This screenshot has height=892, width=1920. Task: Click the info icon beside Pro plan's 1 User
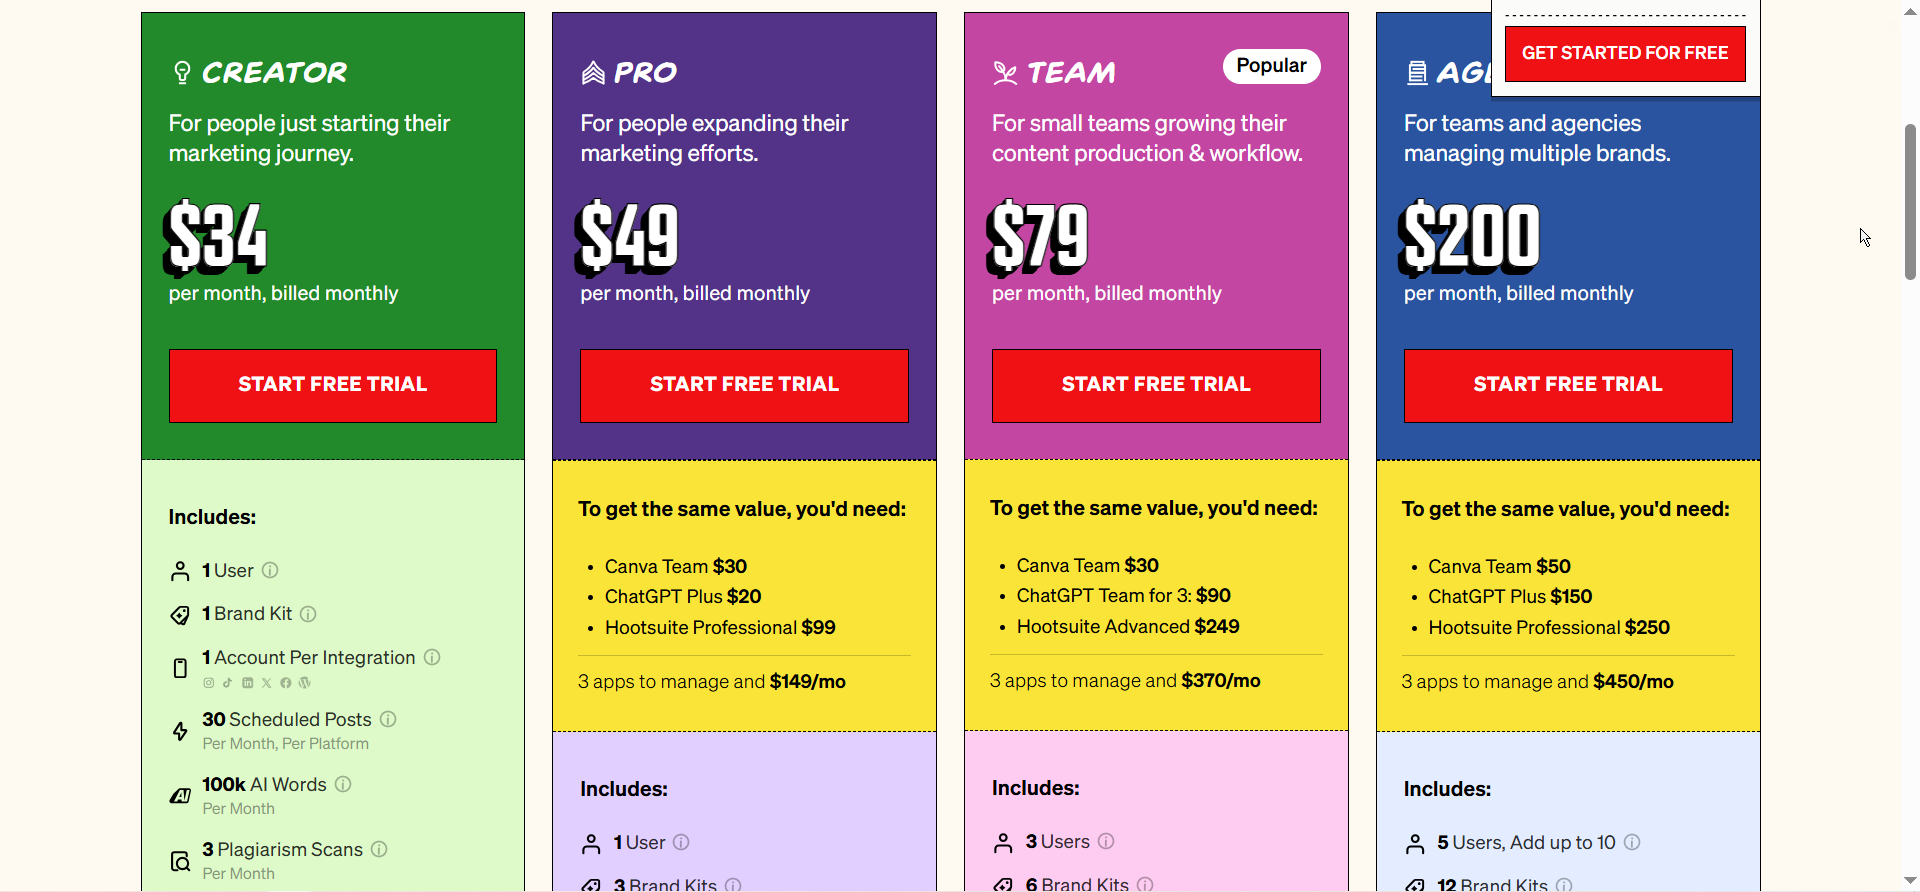point(681,842)
